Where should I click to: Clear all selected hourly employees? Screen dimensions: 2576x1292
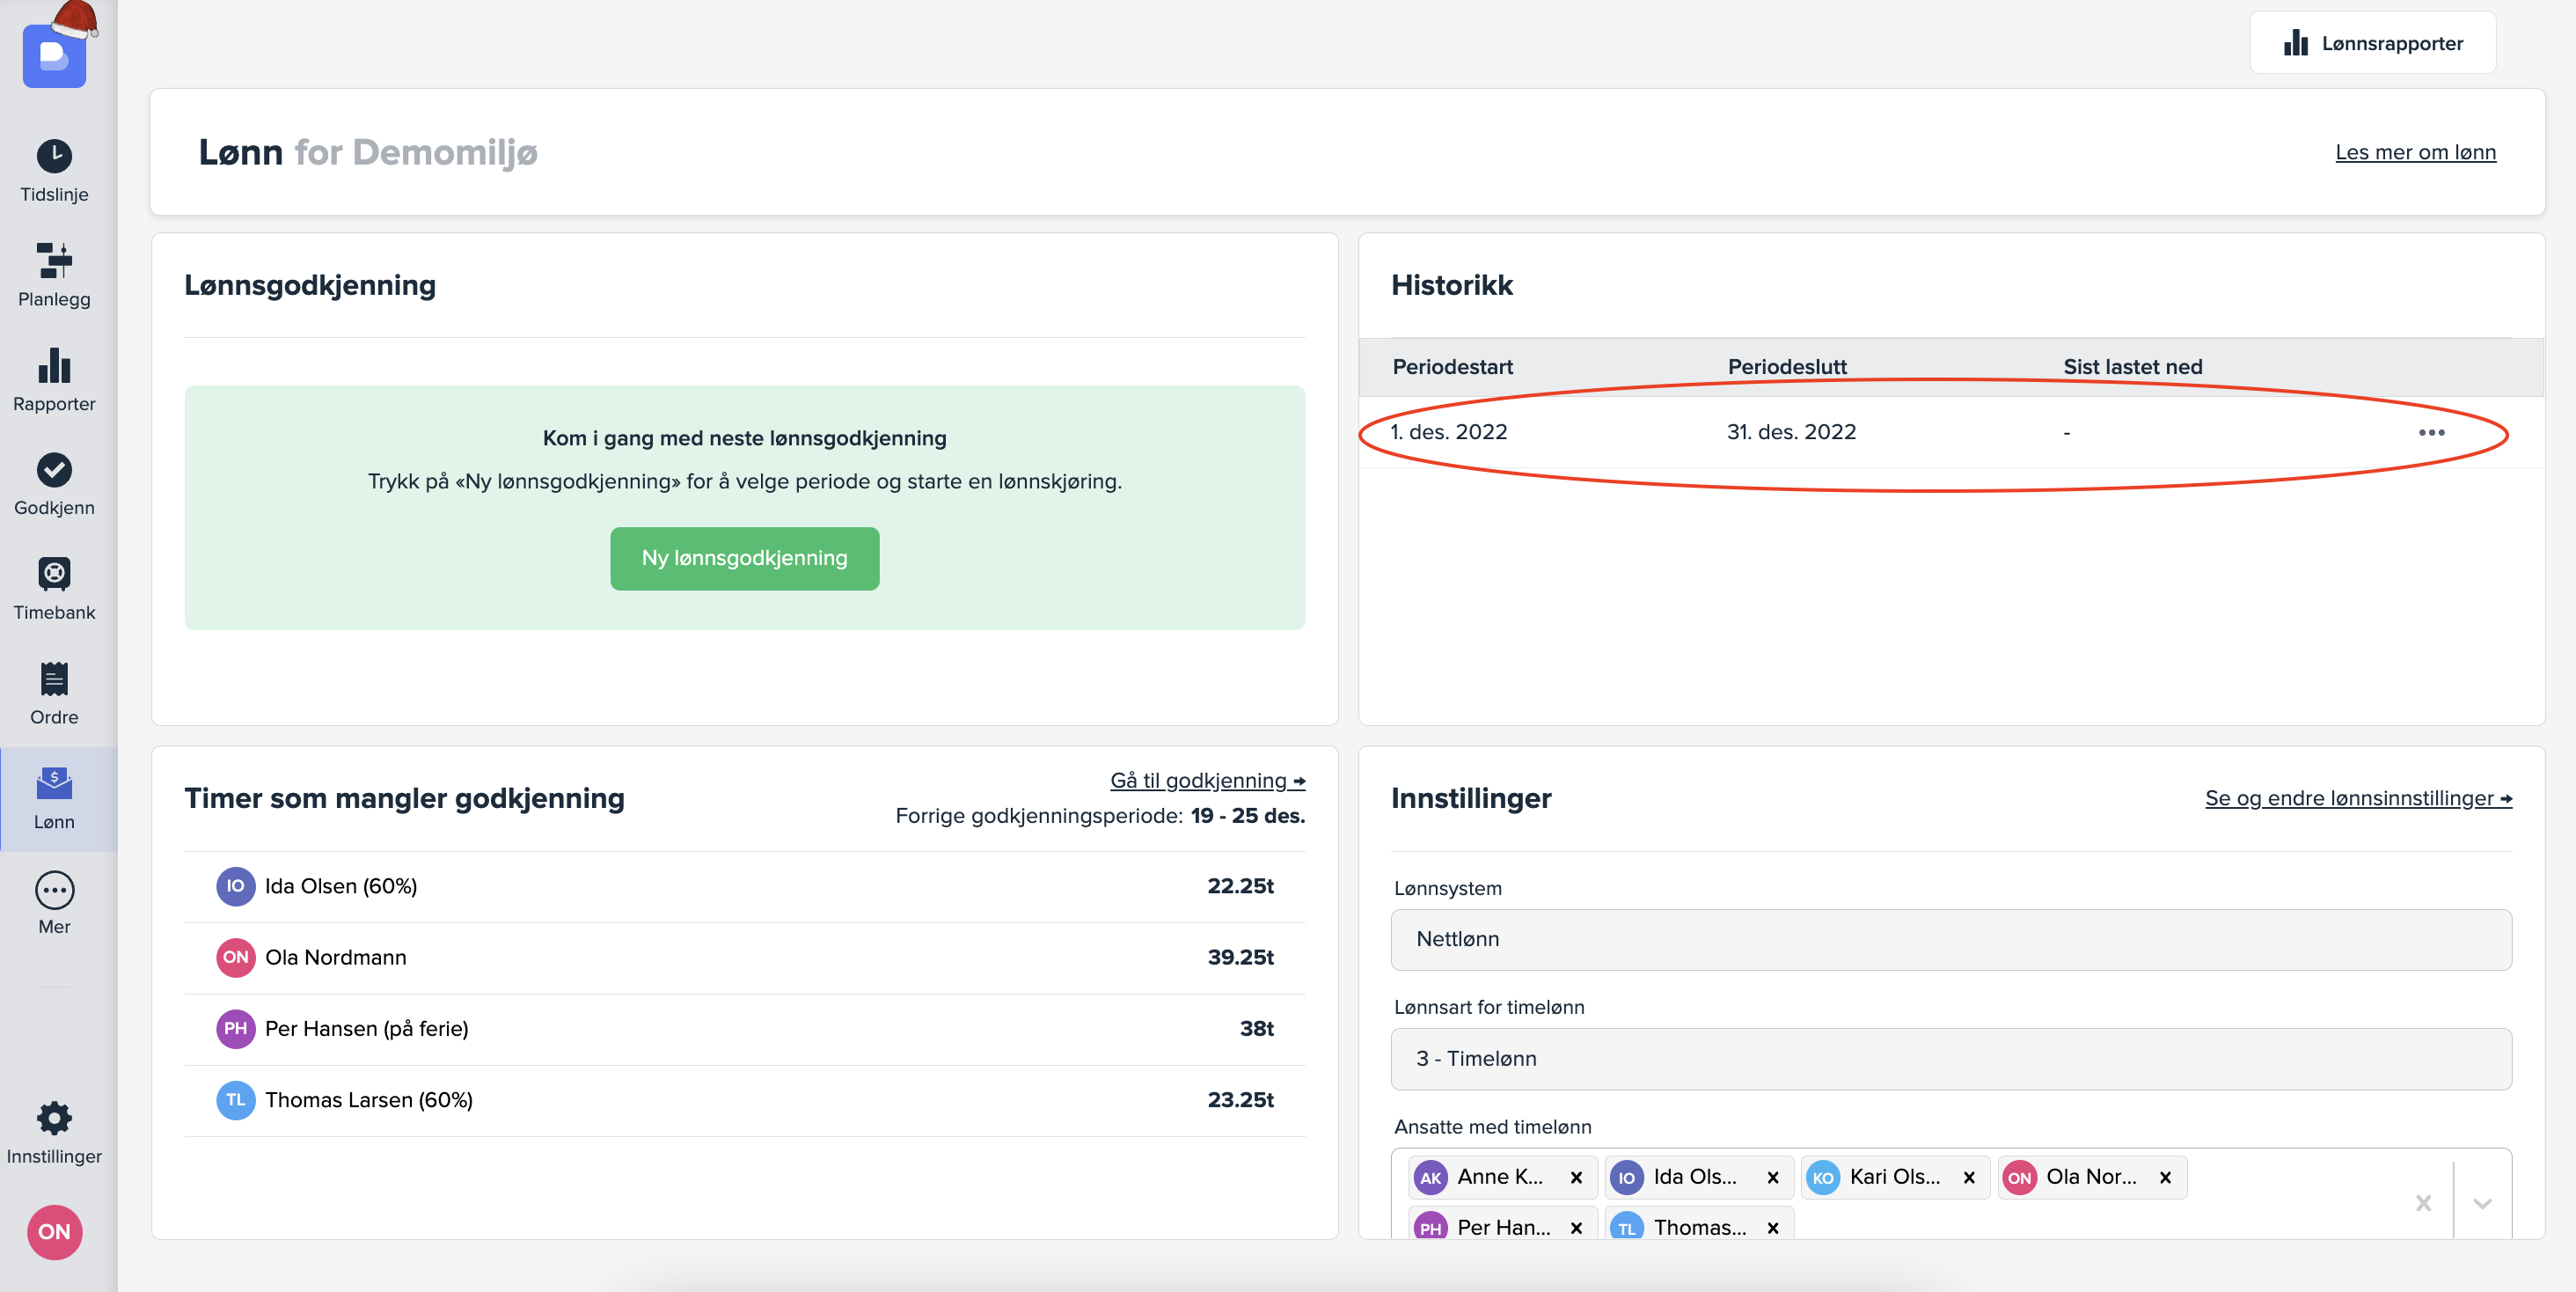[2423, 1202]
